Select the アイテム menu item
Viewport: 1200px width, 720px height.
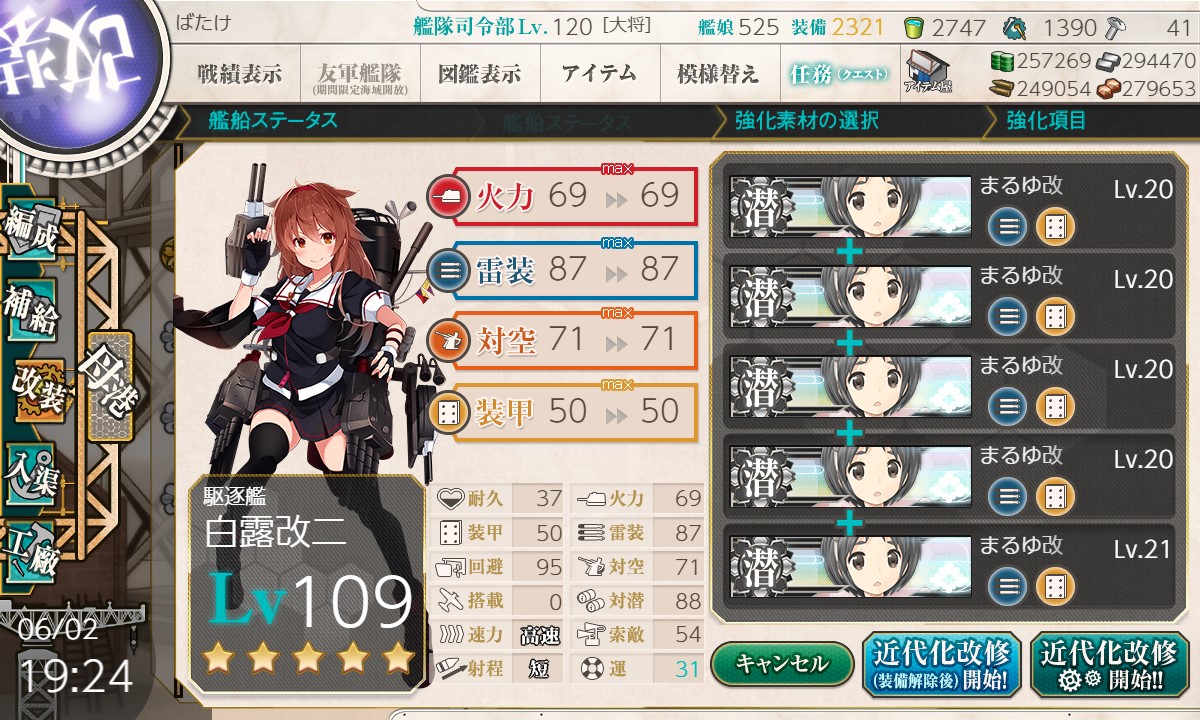click(599, 73)
